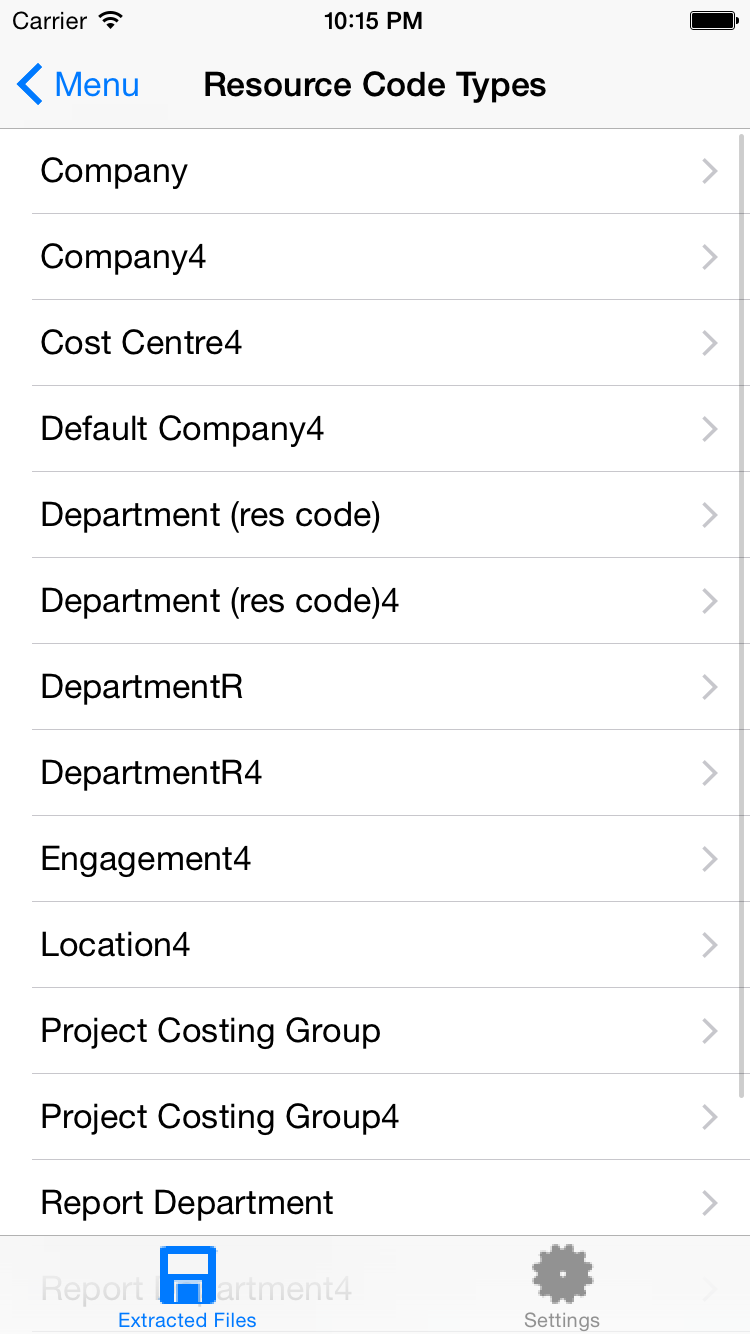Go back to Menu
The width and height of the screenshot is (750, 1334).
[97, 85]
